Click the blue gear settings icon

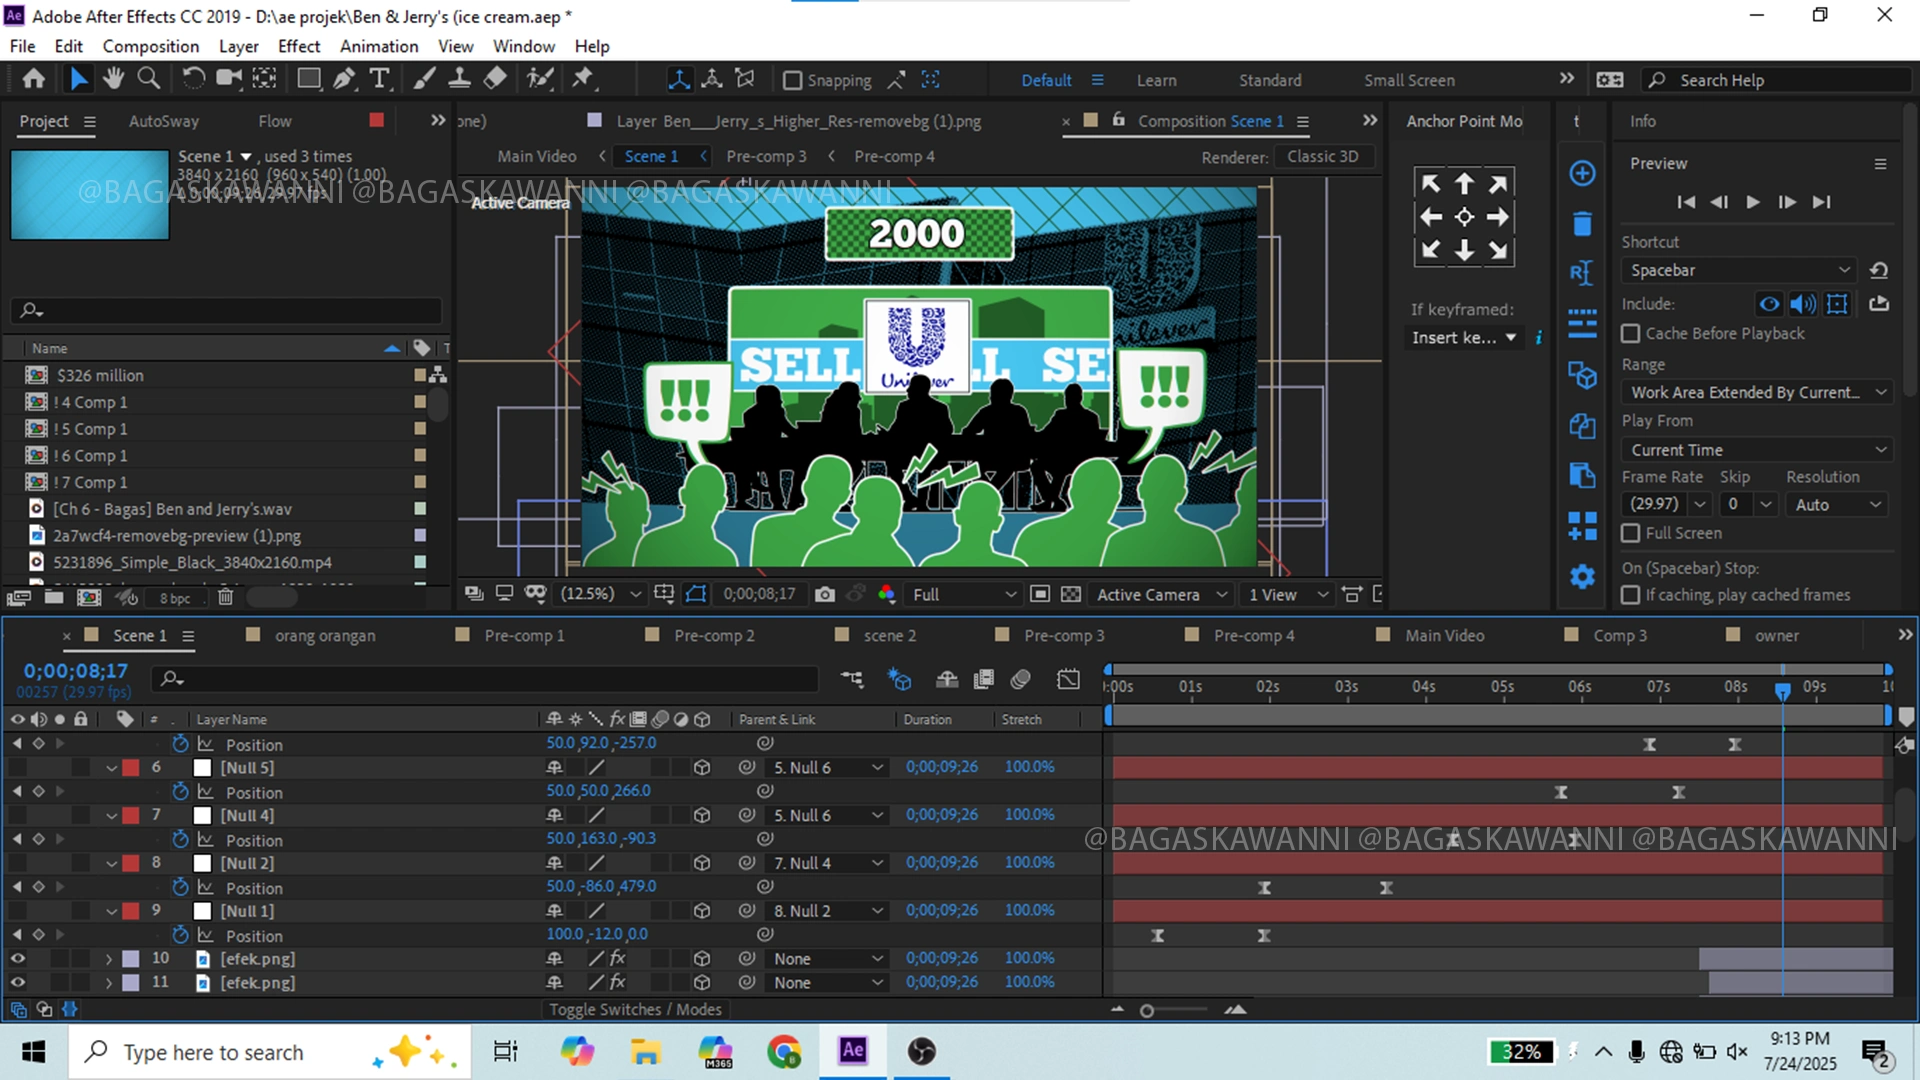tap(1582, 577)
